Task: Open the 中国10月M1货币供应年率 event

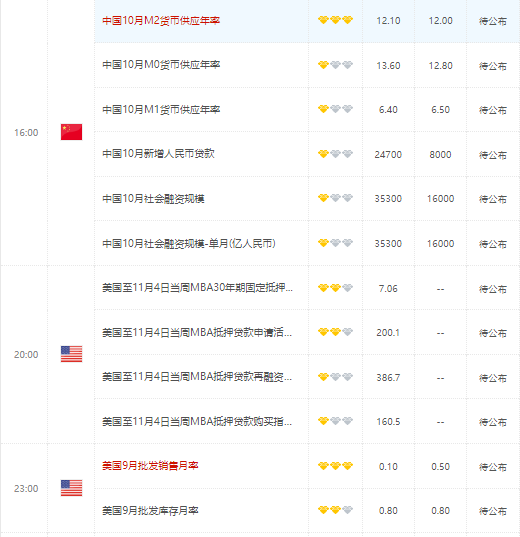Action: [x=161, y=110]
